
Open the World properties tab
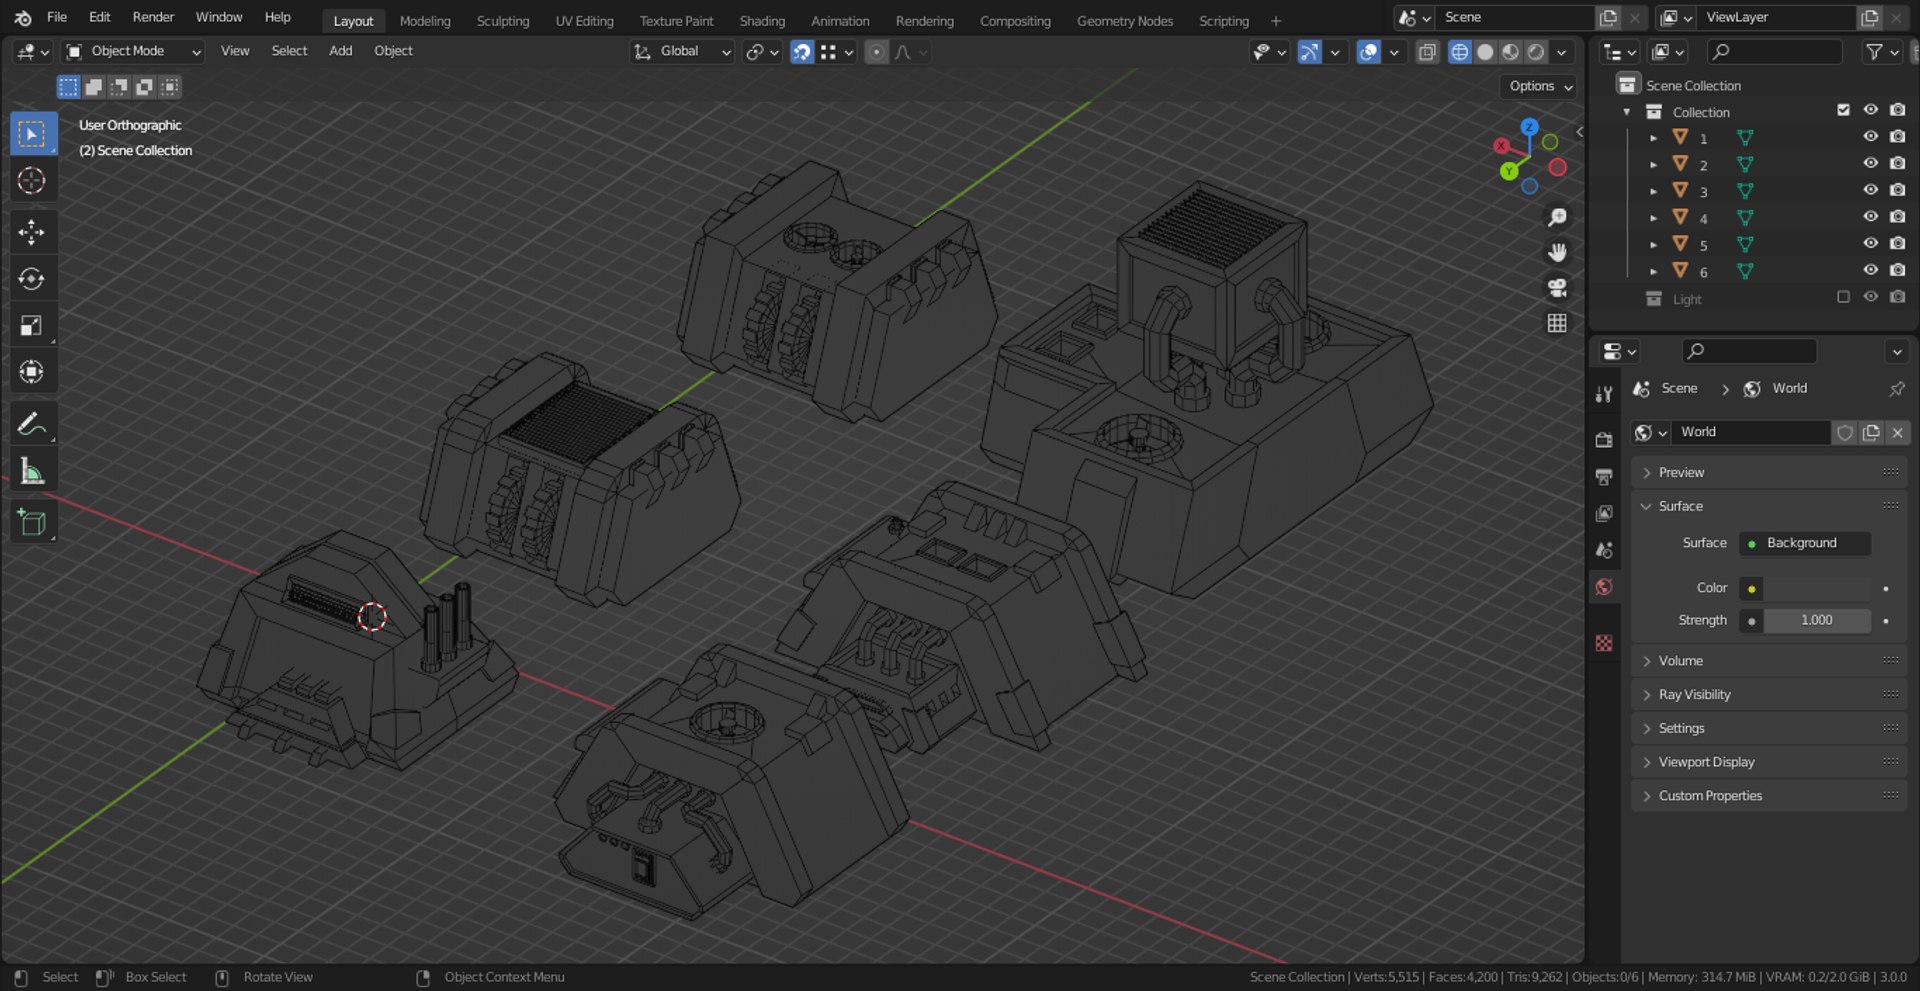click(1604, 587)
